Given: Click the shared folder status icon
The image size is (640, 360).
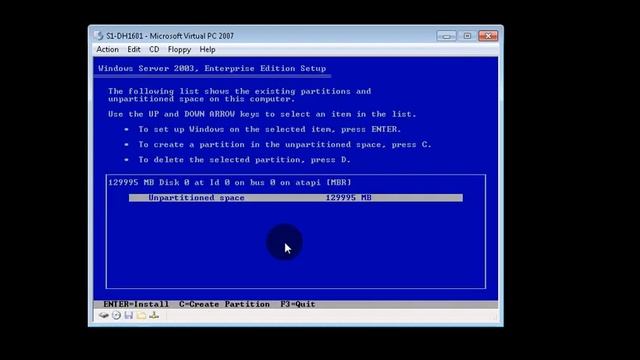Looking at the screenshot, I should (142, 316).
